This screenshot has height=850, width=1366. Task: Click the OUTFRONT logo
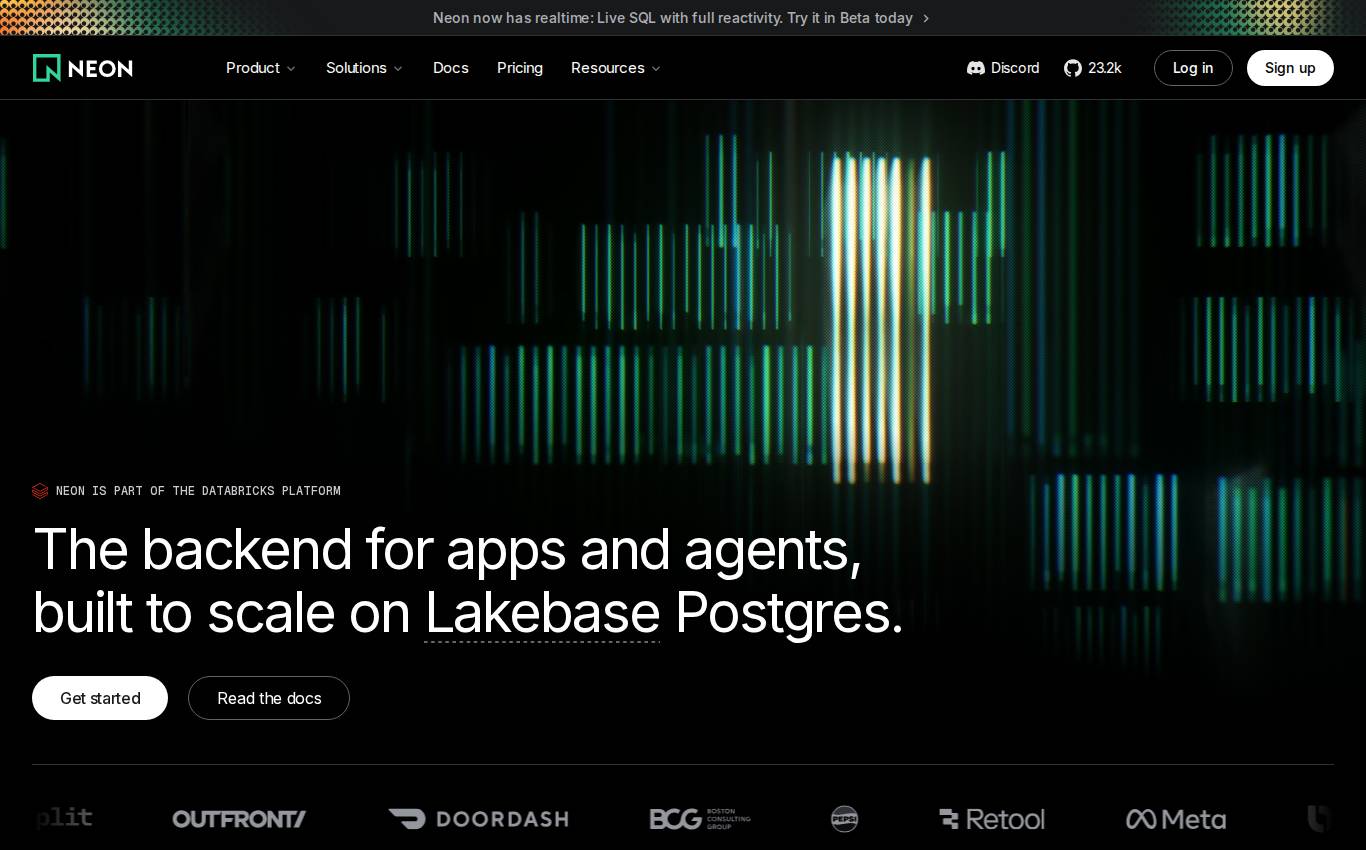click(x=239, y=819)
